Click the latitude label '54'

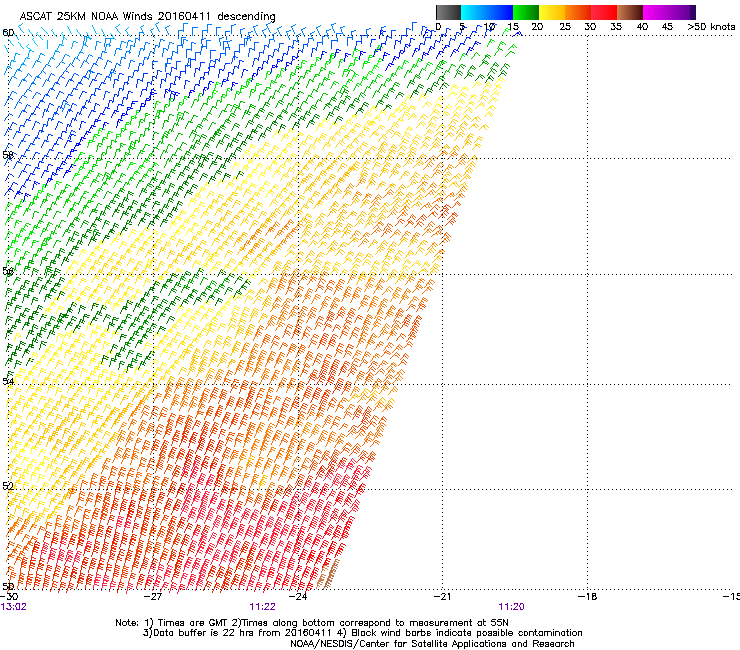pyautogui.click(x=8, y=381)
